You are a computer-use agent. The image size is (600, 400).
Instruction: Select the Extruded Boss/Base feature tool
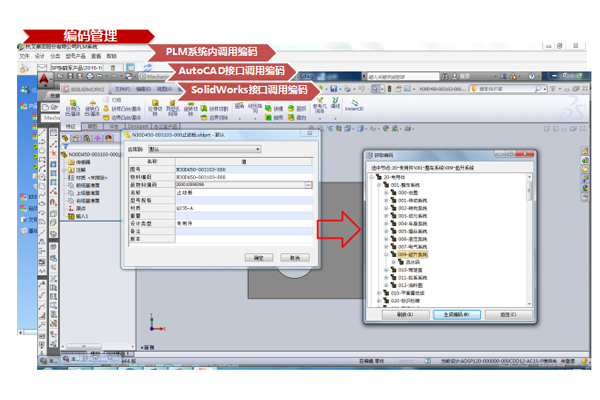(x=73, y=108)
